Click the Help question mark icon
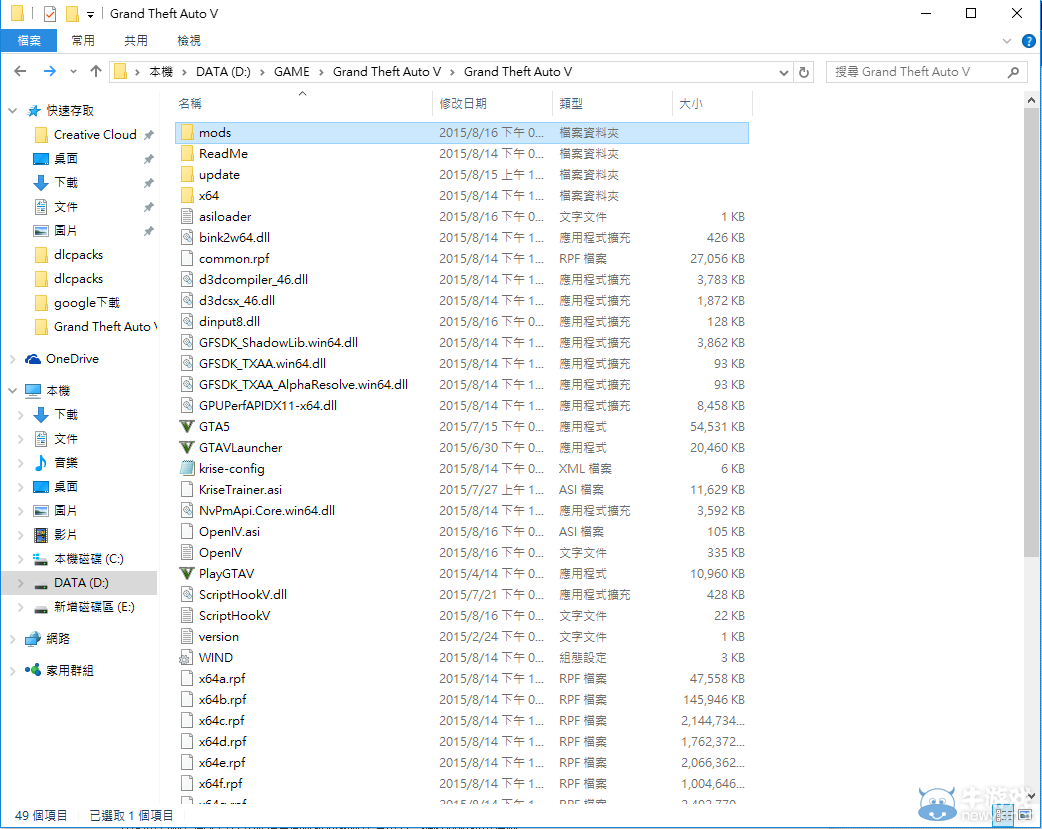 click(x=1028, y=41)
